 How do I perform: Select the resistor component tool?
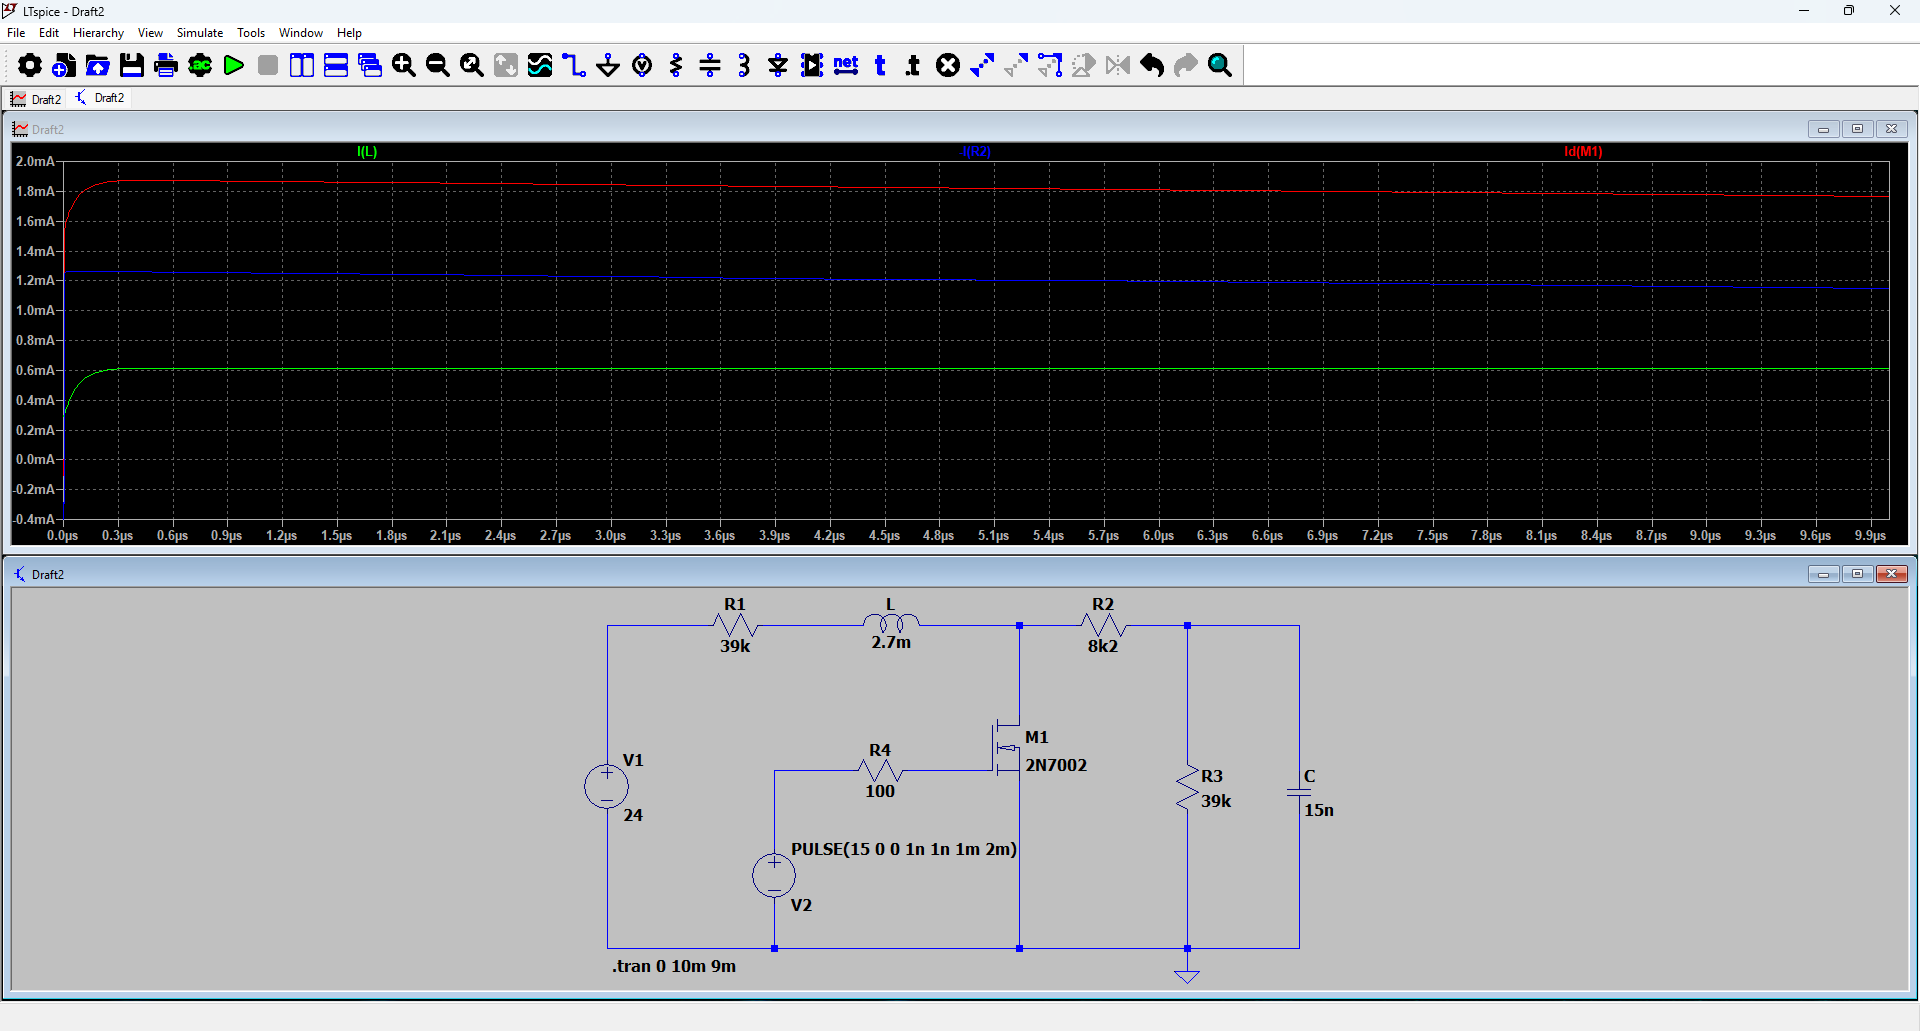(x=676, y=66)
